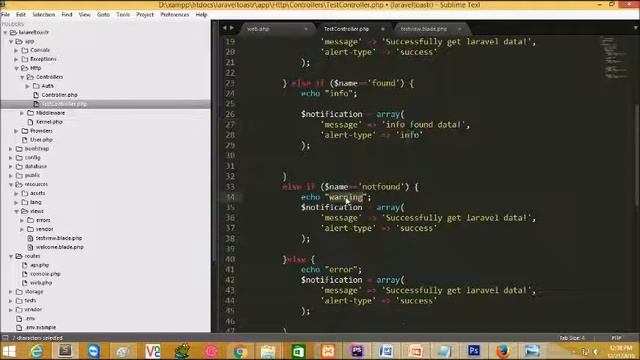Go to previous tab with left arrow
The width and height of the screenshot is (640, 360).
click(224, 28)
